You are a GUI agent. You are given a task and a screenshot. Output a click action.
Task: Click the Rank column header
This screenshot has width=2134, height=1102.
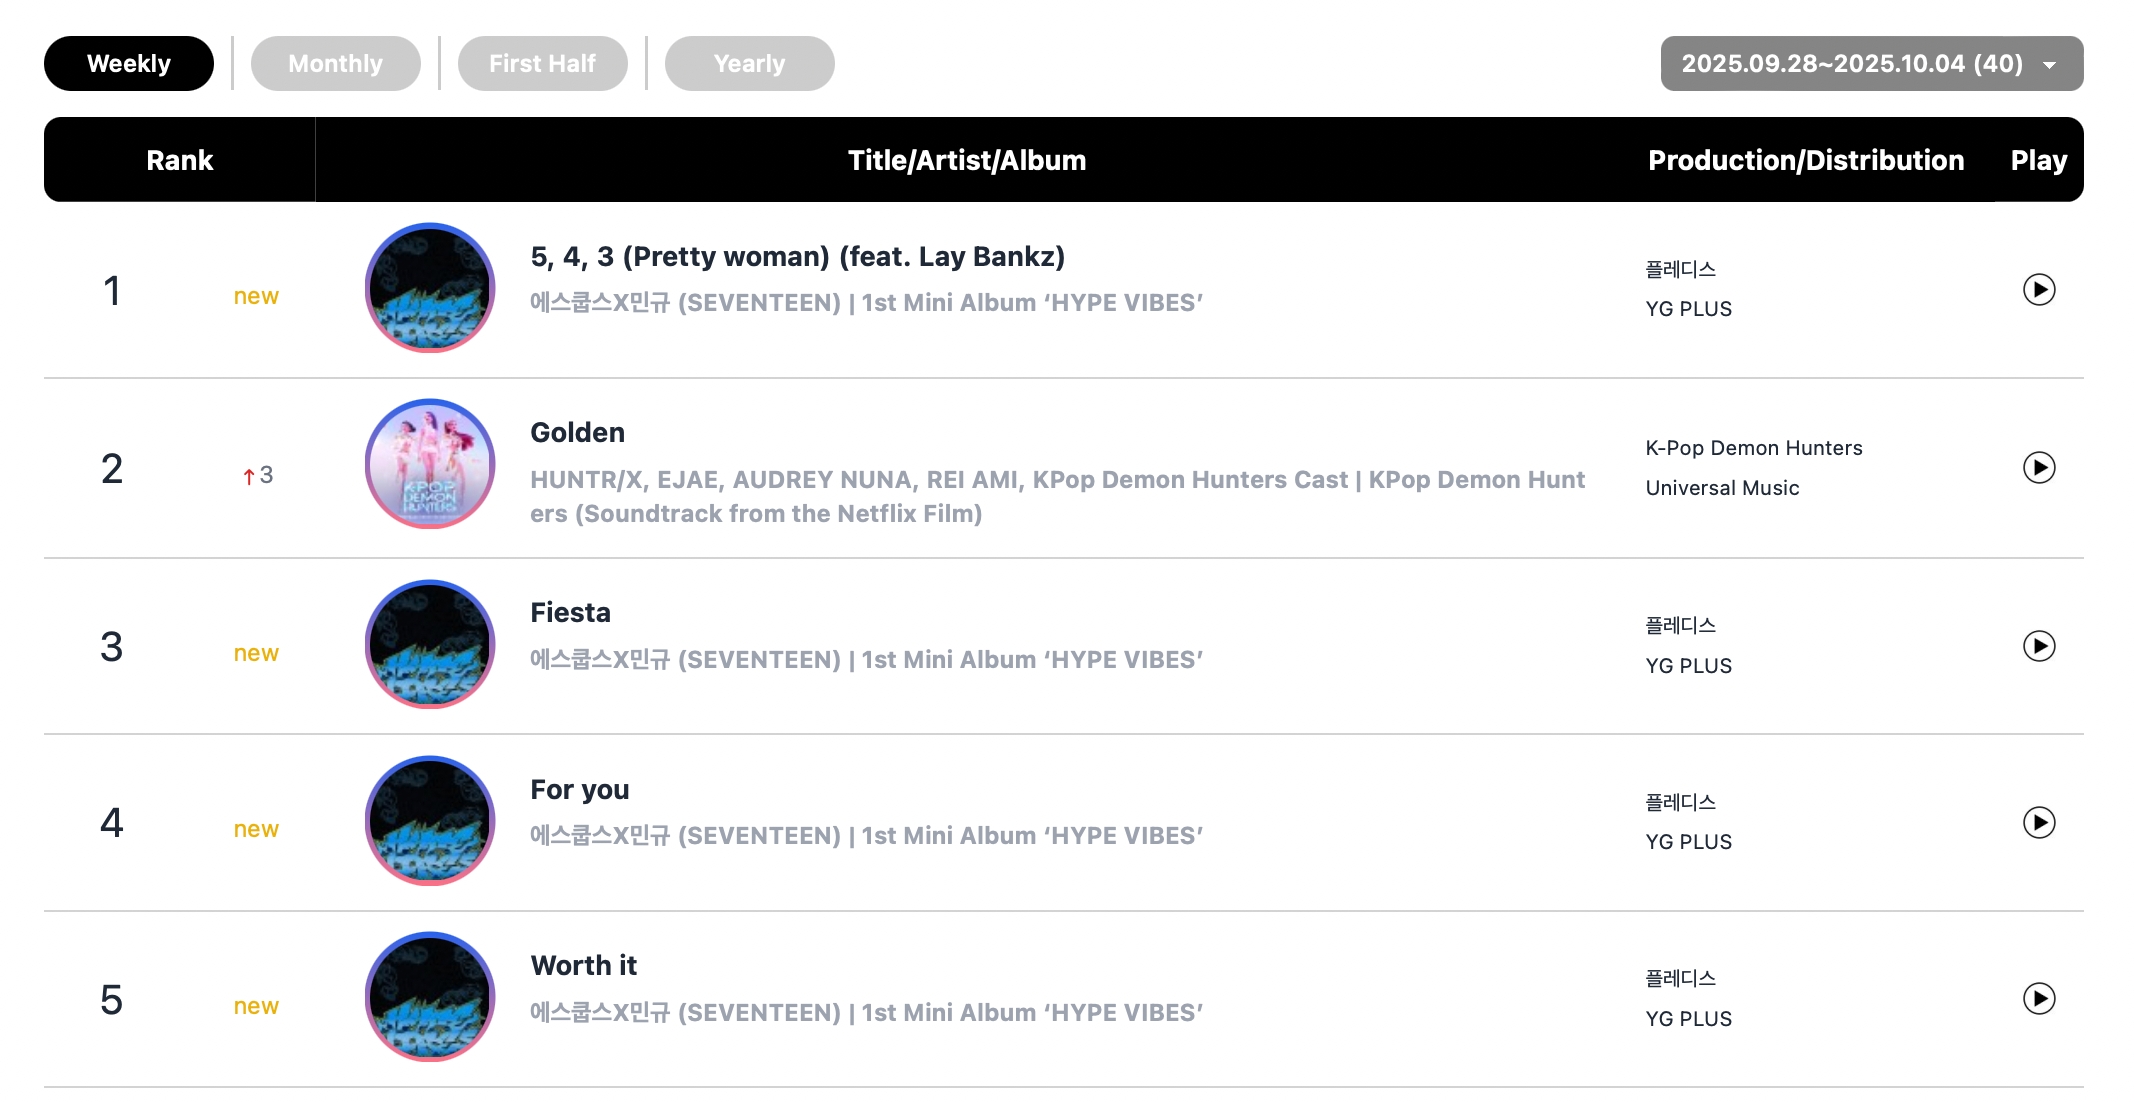[180, 160]
